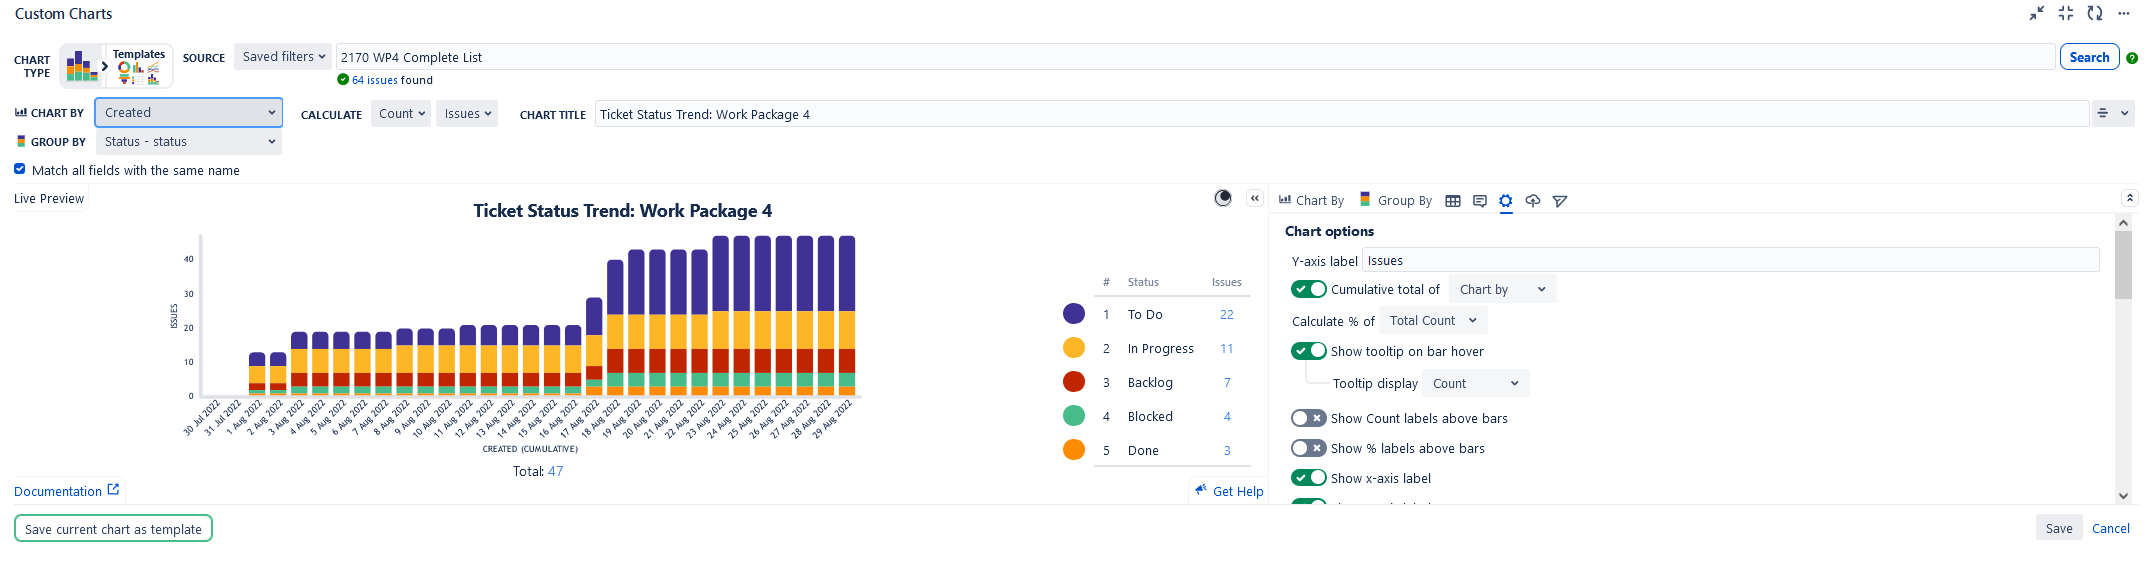This screenshot has height=564, width=2148.
Task: Click the chart options panel scrollbar
Action: pyautogui.click(x=2123, y=265)
